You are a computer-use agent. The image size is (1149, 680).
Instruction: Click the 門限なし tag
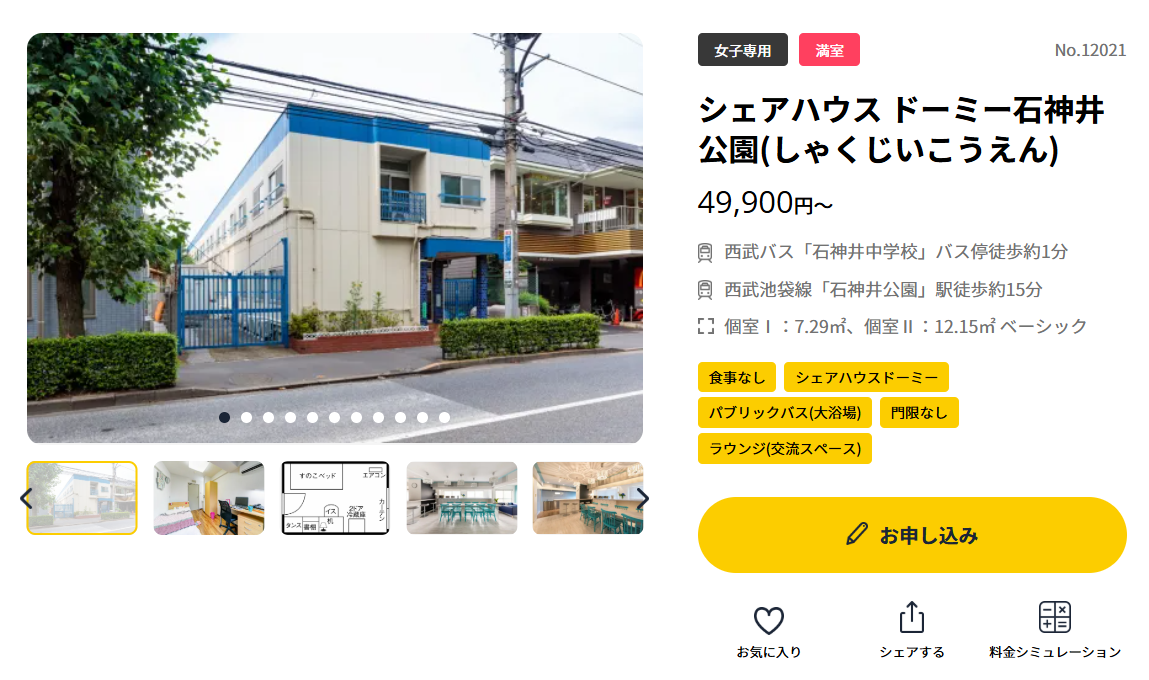click(919, 413)
